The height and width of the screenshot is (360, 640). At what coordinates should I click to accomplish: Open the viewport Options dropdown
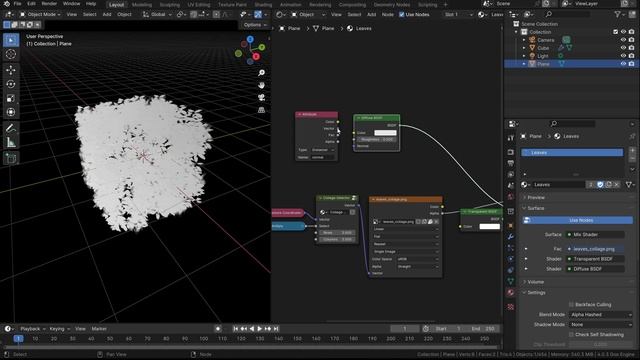pos(255,25)
